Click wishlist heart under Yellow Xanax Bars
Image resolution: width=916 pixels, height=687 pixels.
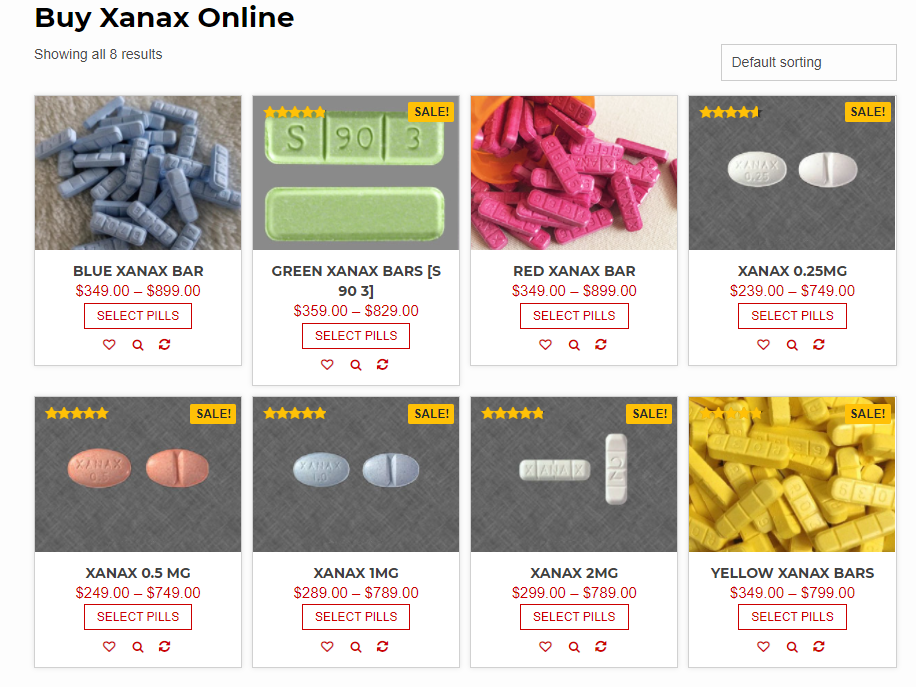pos(764,647)
